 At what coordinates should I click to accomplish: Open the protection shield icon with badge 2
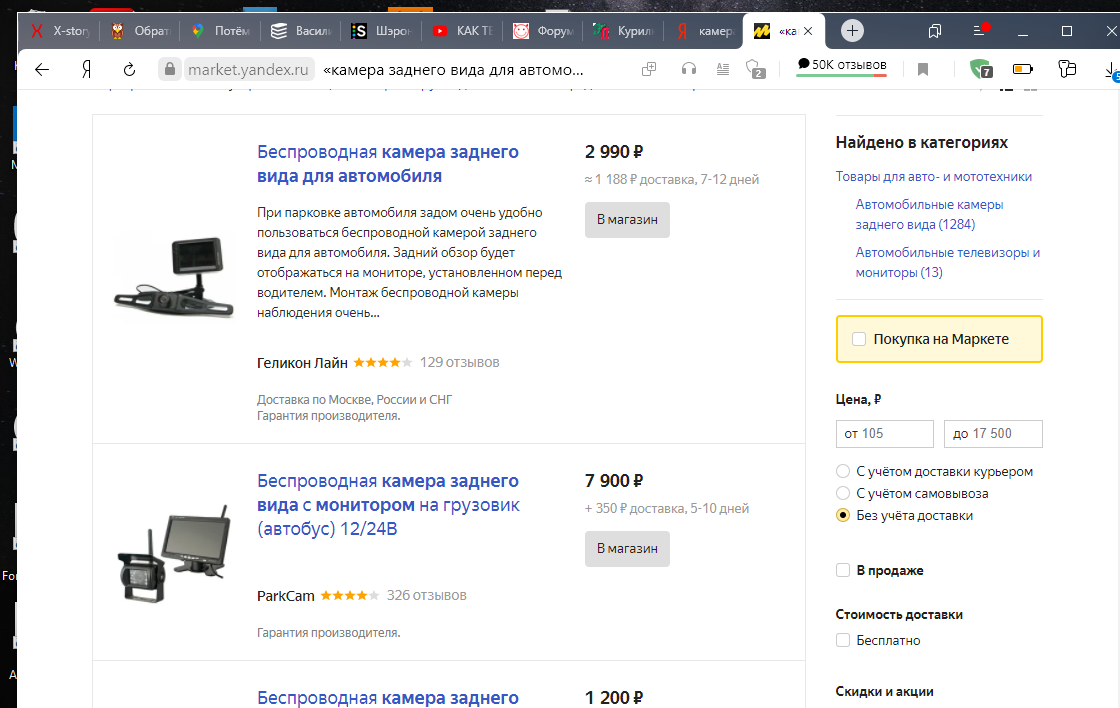(756, 69)
